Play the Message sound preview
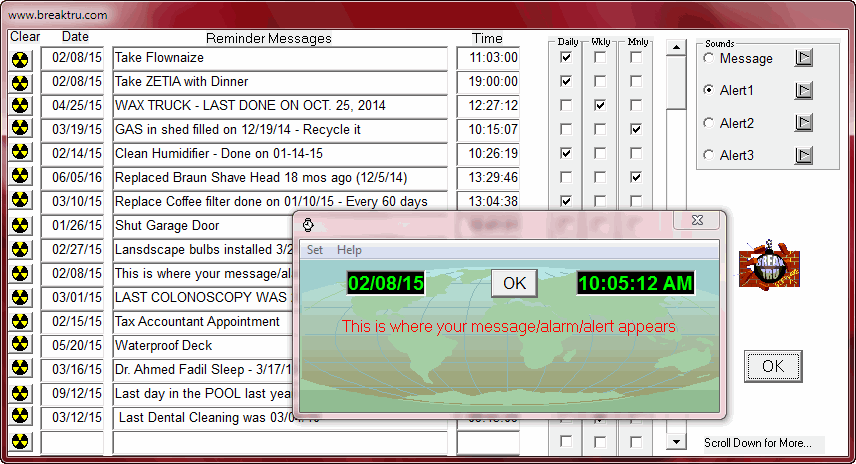This screenshot has width=856, height=464. [804, 58]
